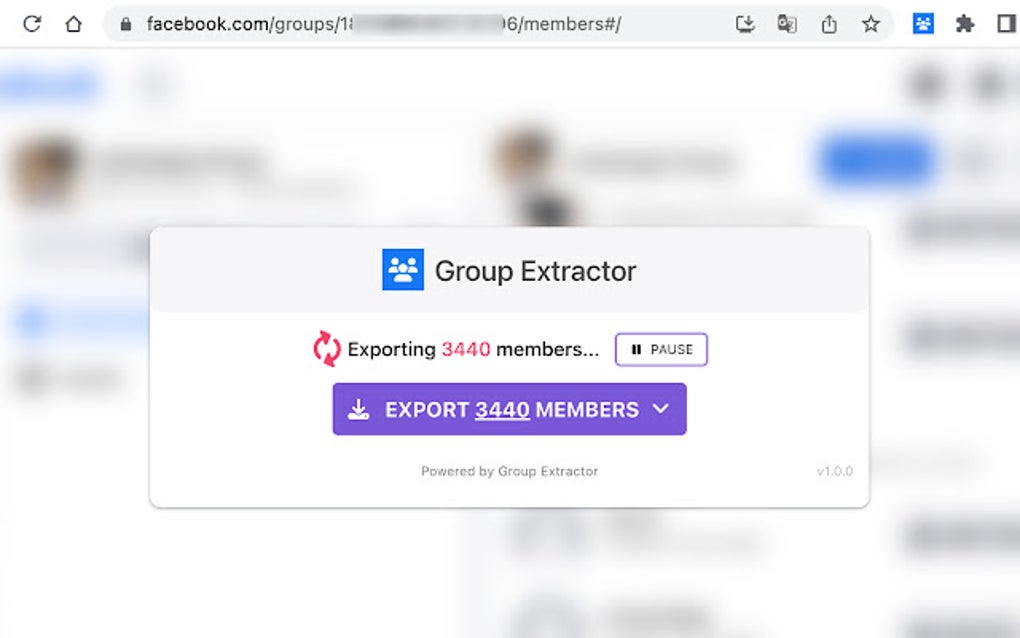The image size is (1020, 638).
Task: Click the download arrow icon on export button
Action: click(358, 409)
